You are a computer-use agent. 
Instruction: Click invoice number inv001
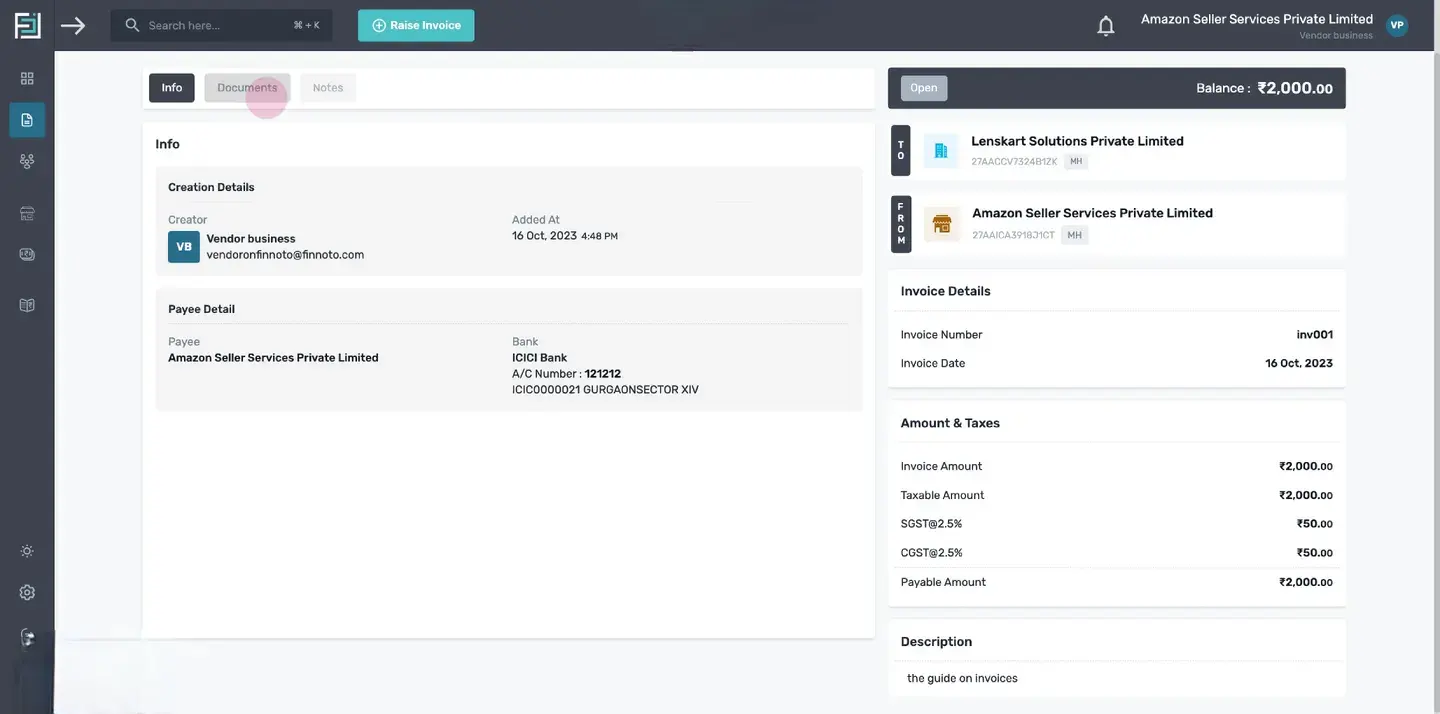click(x=1314, y=335)
